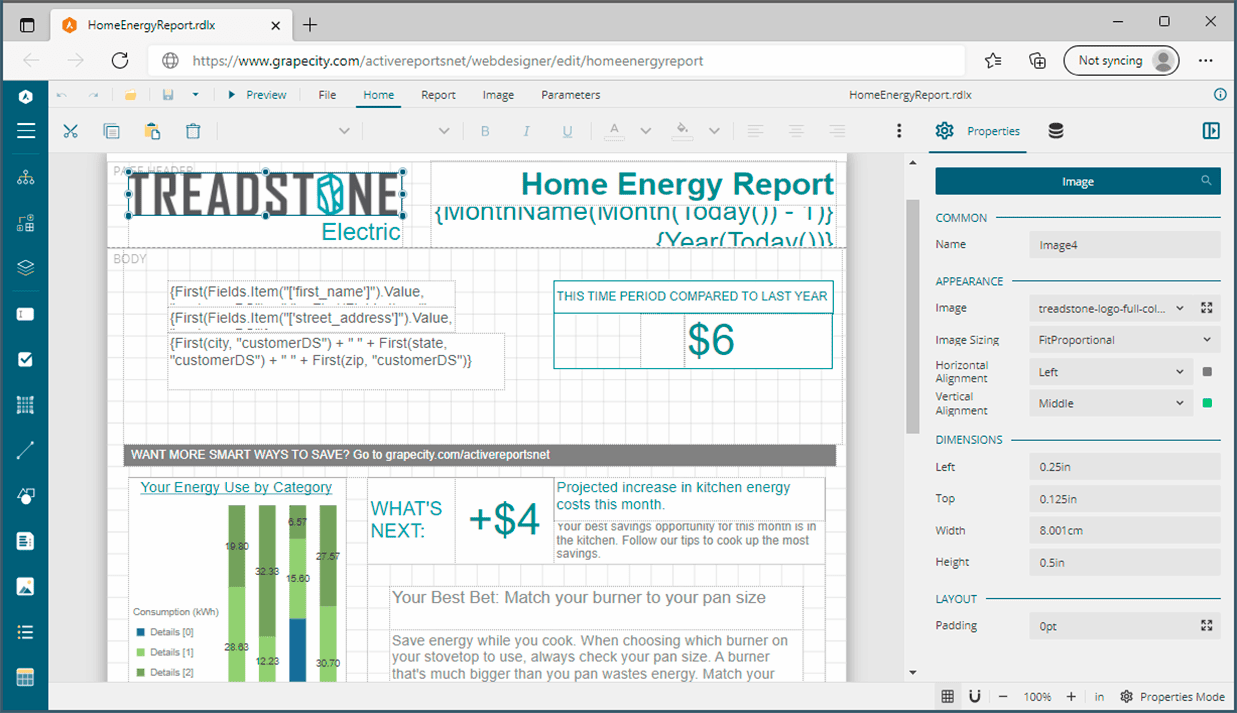Open the Horizontal Alignment dropdown

click(x=1109, y=372)
